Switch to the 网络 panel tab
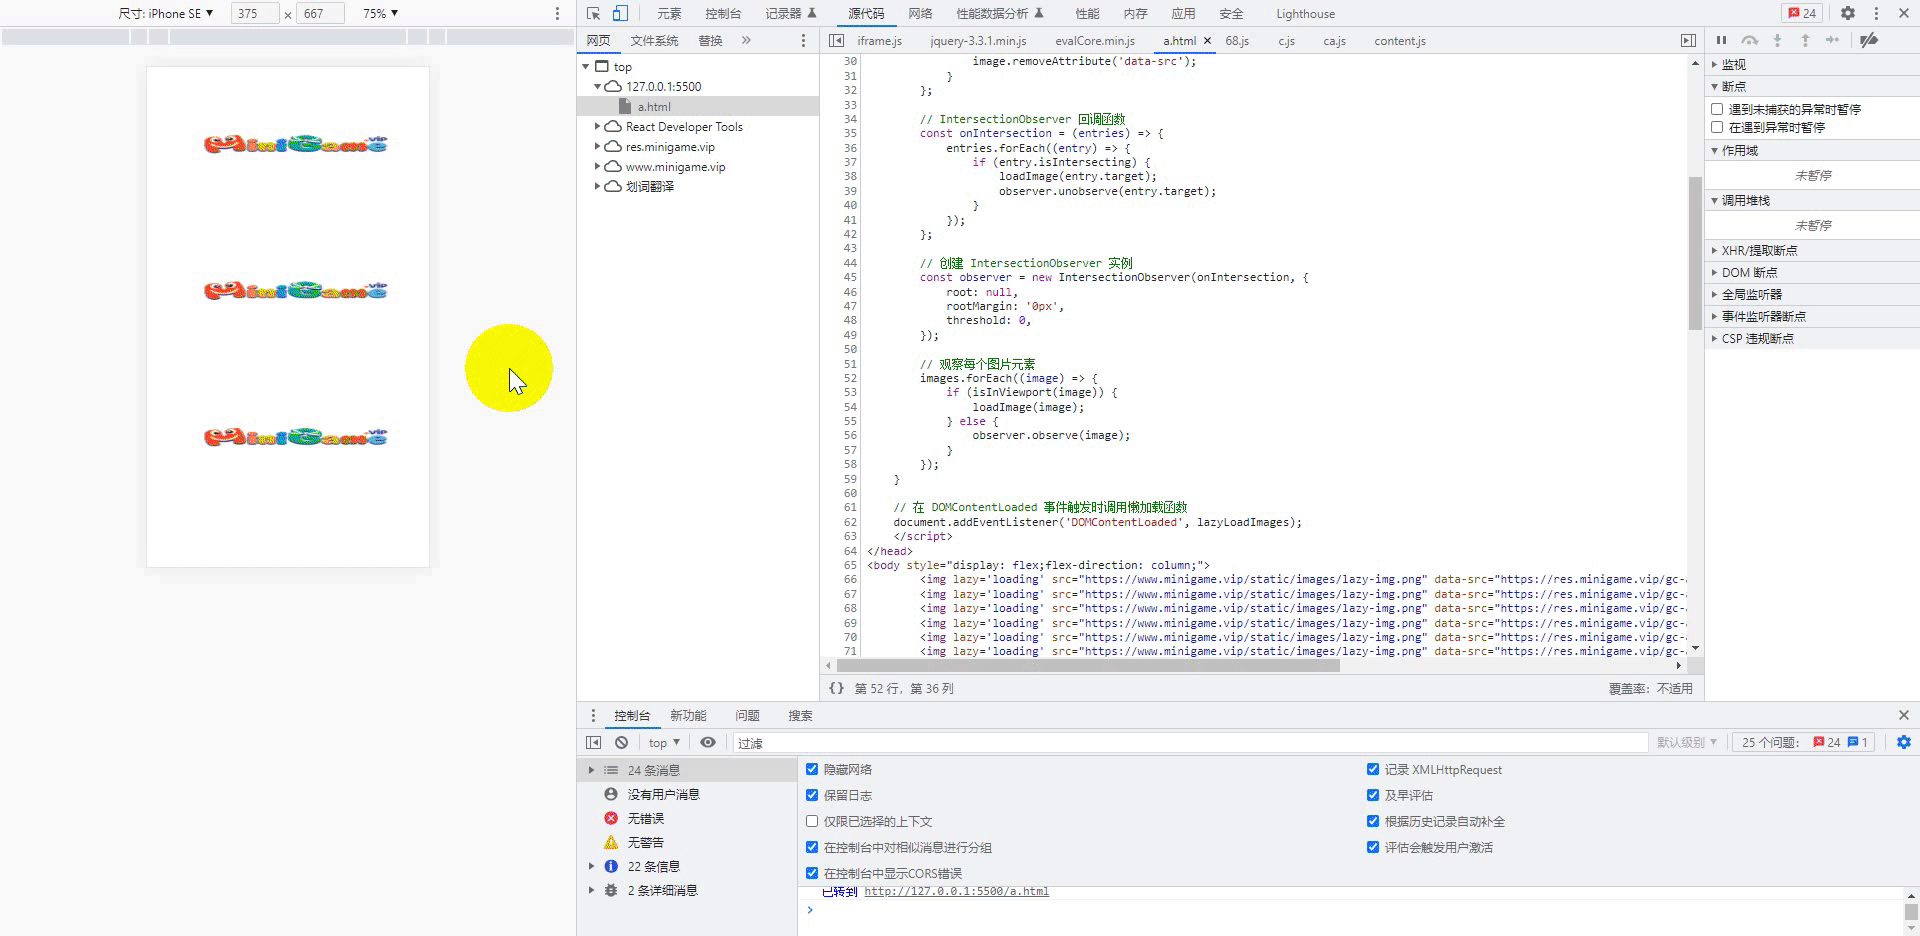1920x936 pixels. [x=920, y=13]
